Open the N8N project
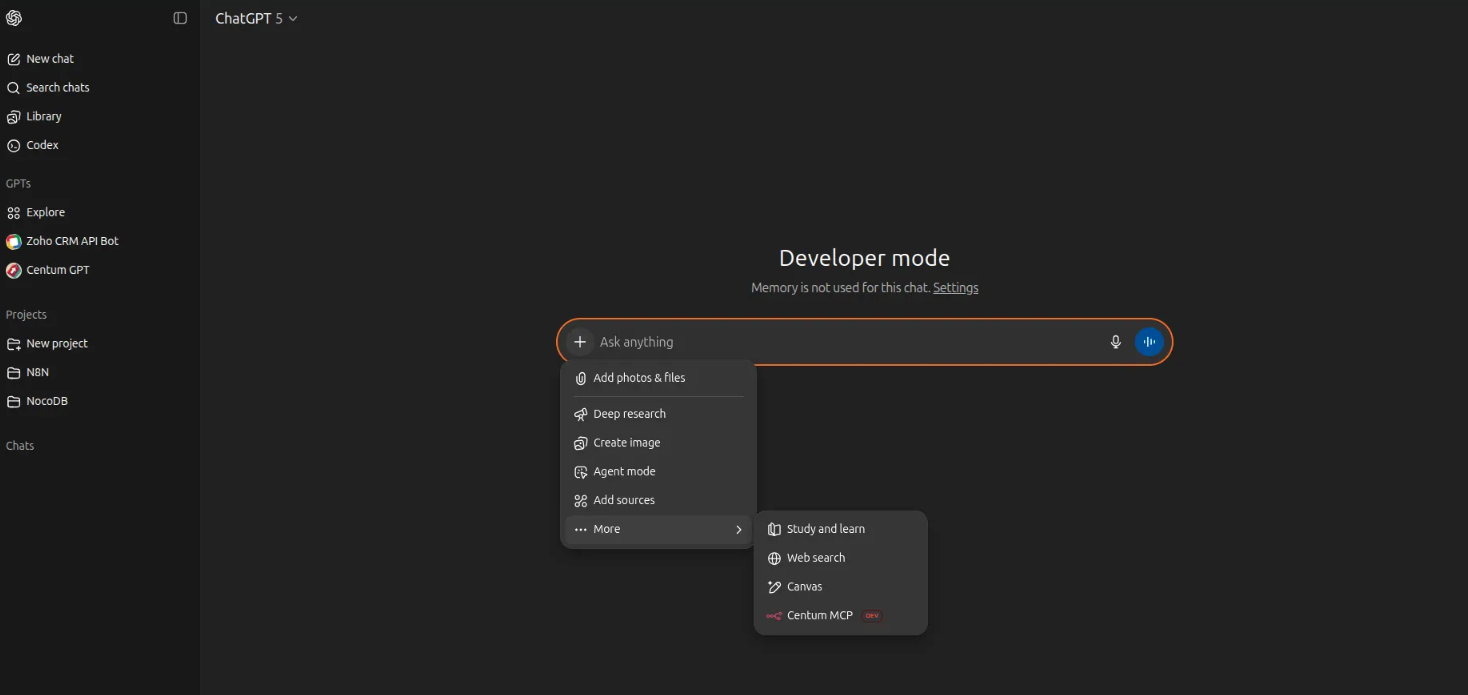 [38, 372]
